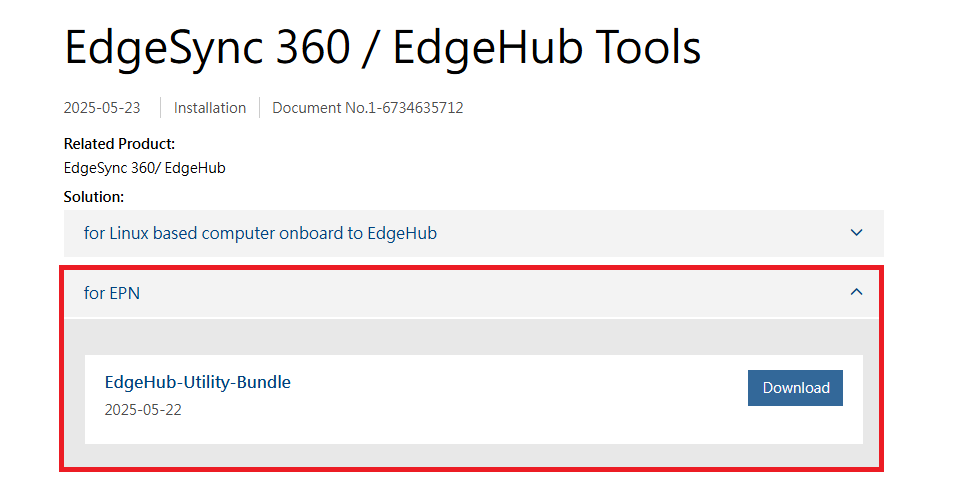
Task: Open 'for Linux based computer onboard to EdgeHub'
Action: coord(260,233)
